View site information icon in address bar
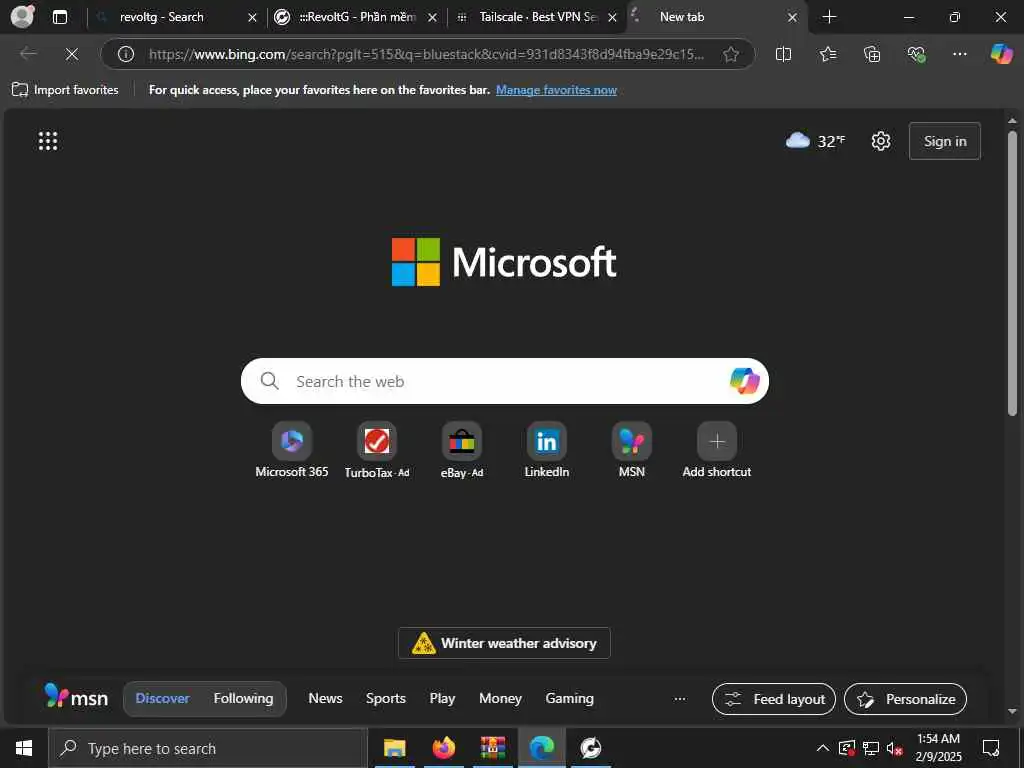This screenshot has height=768, width=1024. pyautogui.click(x=126, y=54)
